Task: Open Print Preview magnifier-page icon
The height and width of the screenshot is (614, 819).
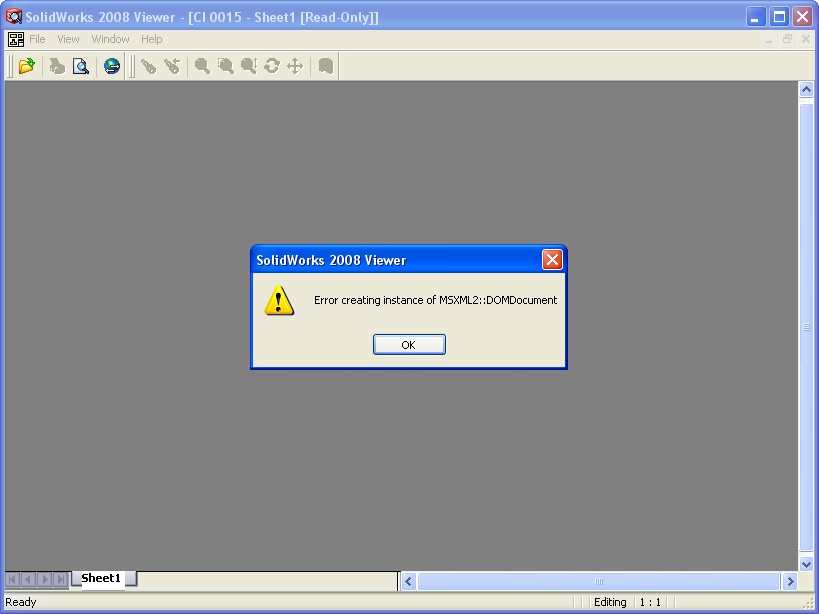Action: 81,66
